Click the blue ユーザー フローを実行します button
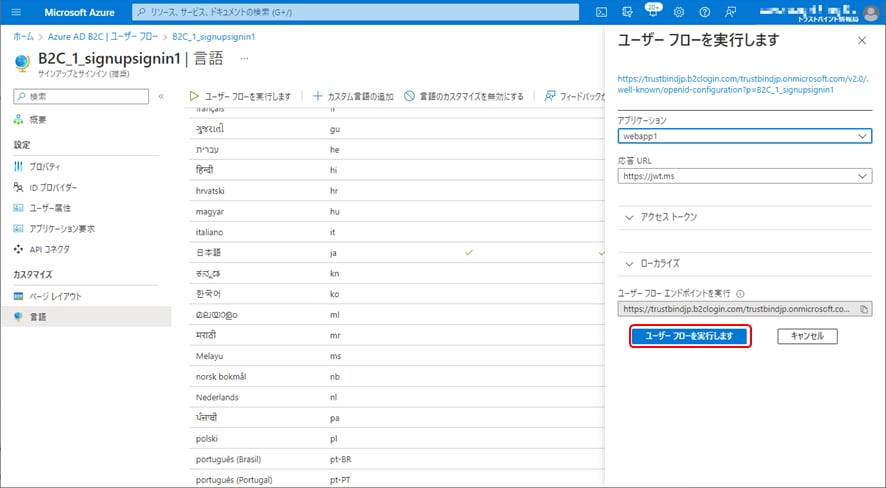The width and height of the screenshot is (886, 488). [x=689, y=336]
